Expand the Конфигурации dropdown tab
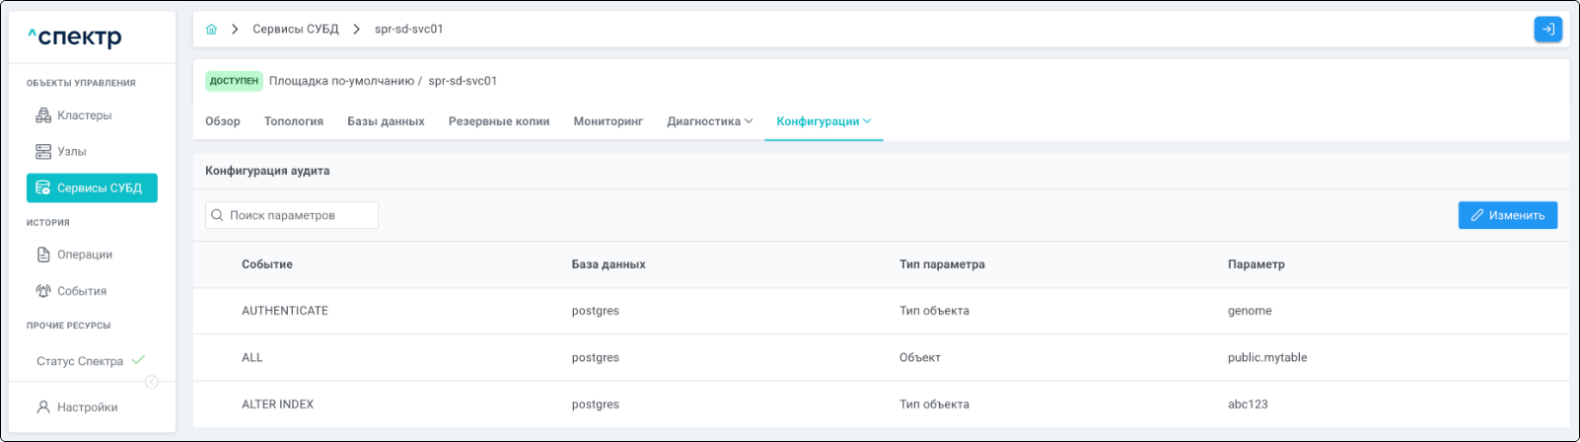1580x442 pixels. [x=823, y=121]
